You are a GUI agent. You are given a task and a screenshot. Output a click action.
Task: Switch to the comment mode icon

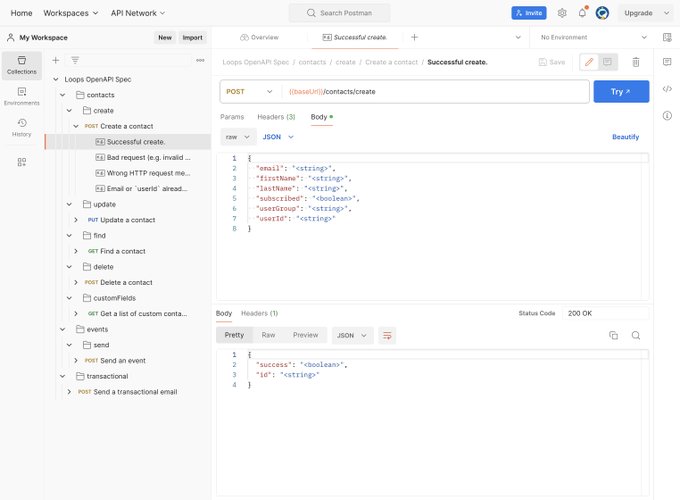pos(608,62)
